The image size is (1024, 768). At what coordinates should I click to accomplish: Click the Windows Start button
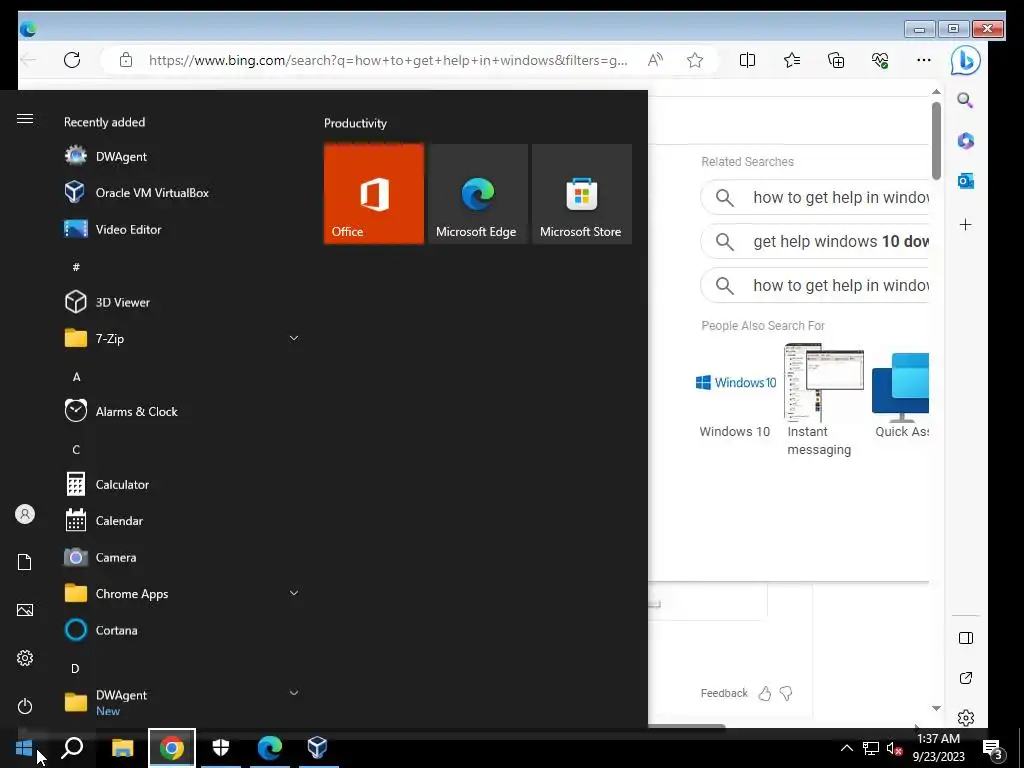(24, 748)
